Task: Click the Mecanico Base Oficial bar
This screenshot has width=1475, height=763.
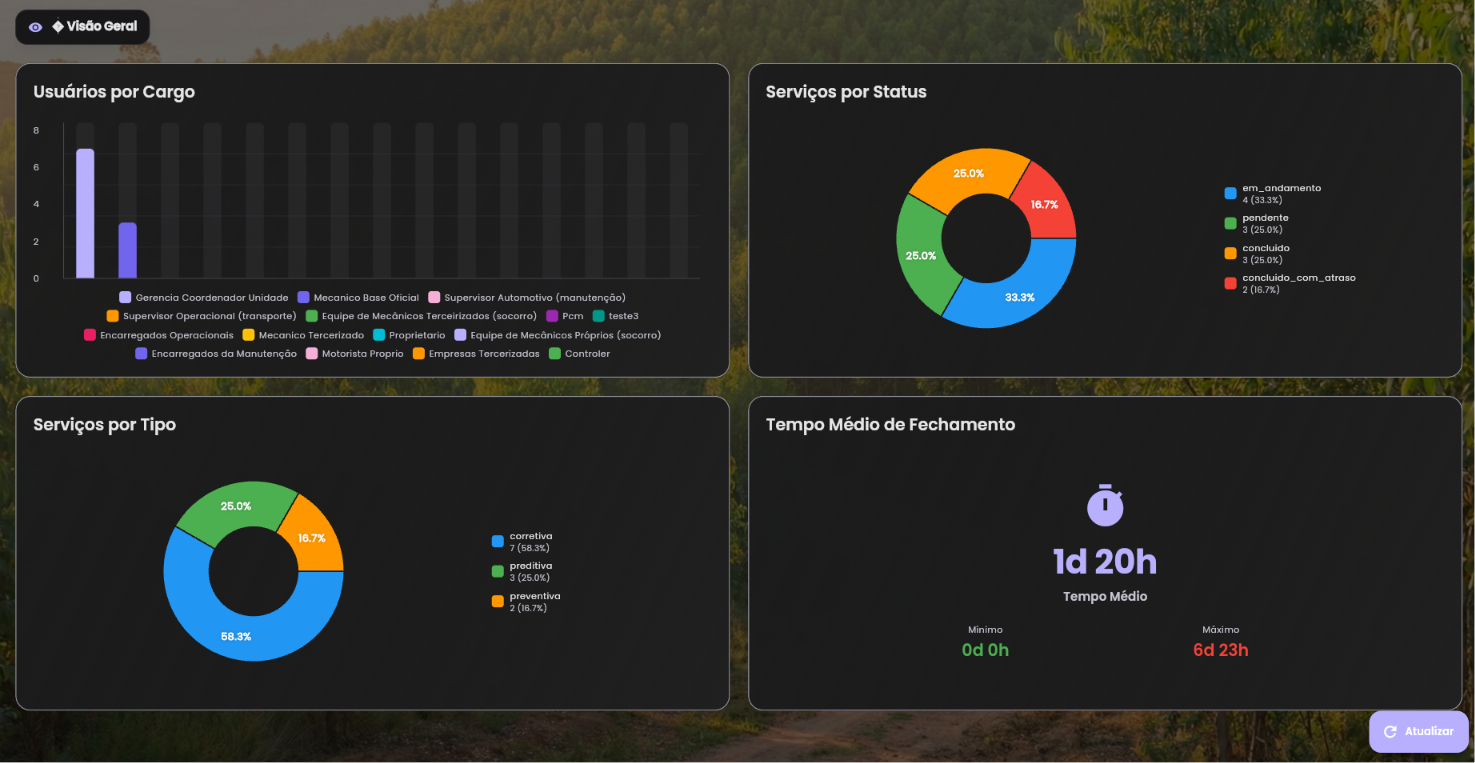Action: tap(127, 250)
